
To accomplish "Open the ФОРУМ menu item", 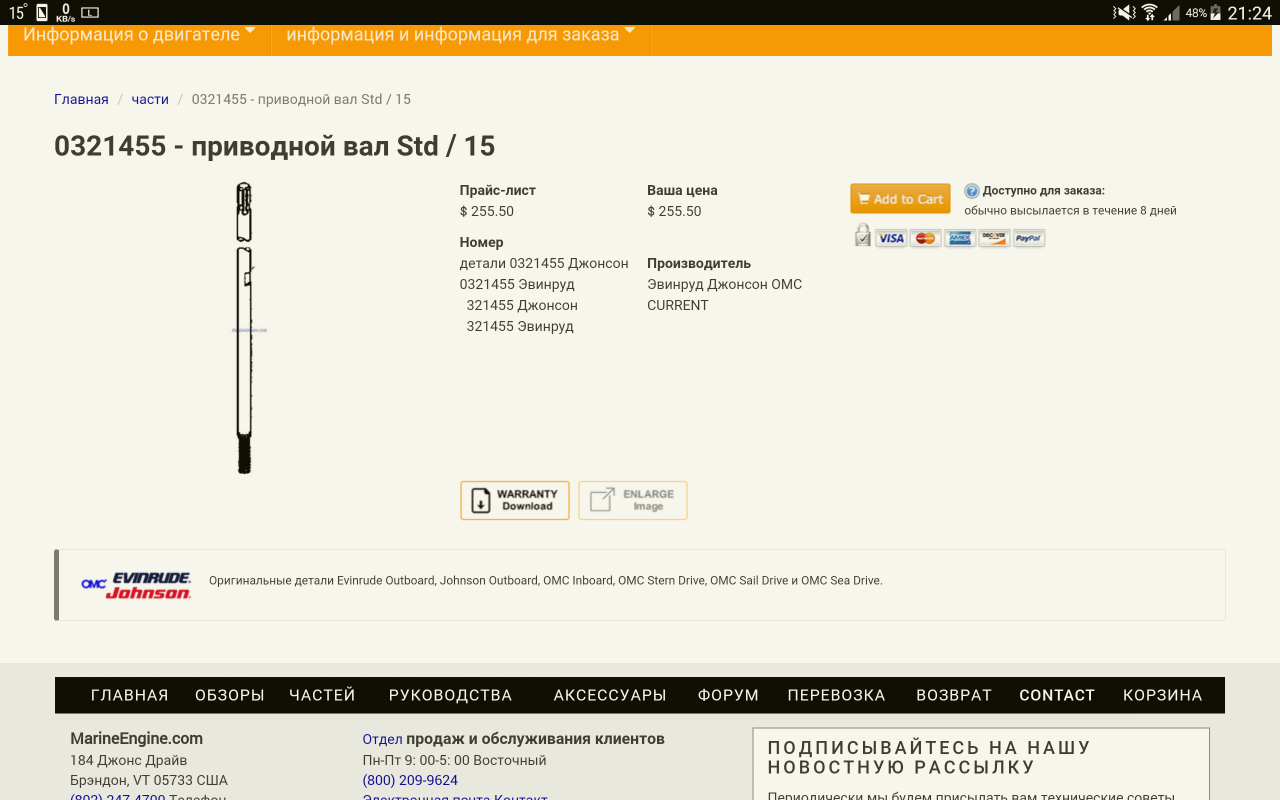I will (x=728, y=695).
